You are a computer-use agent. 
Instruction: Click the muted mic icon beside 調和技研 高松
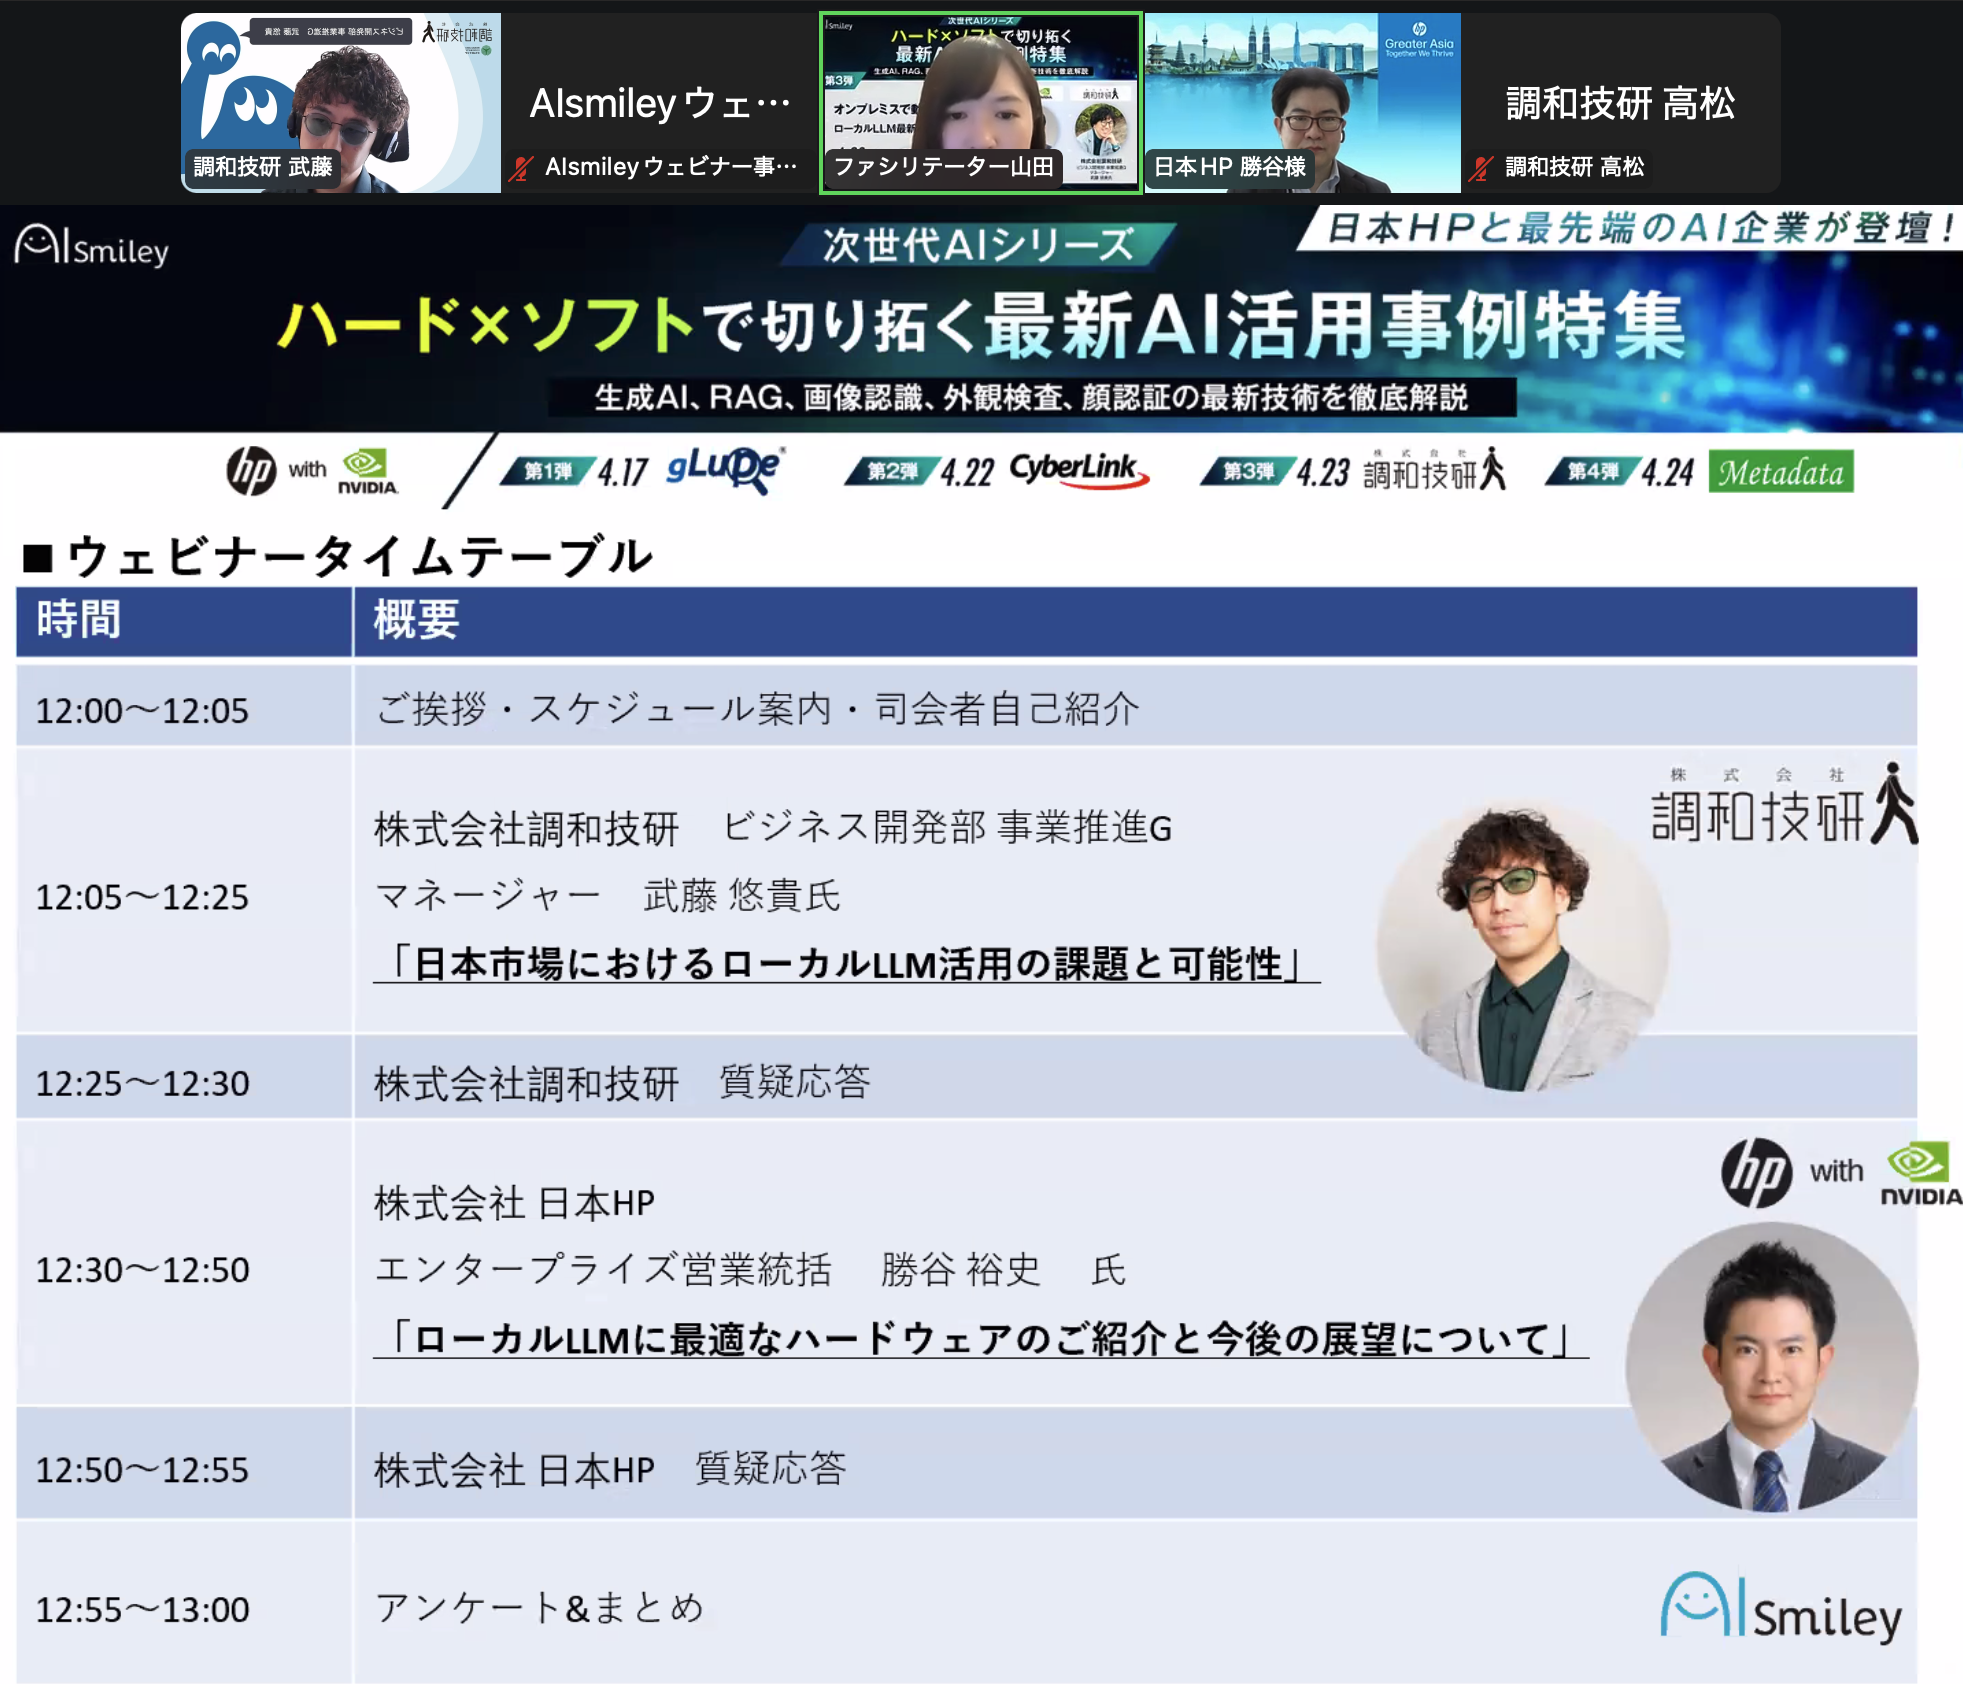click(x=1481, y=168)
